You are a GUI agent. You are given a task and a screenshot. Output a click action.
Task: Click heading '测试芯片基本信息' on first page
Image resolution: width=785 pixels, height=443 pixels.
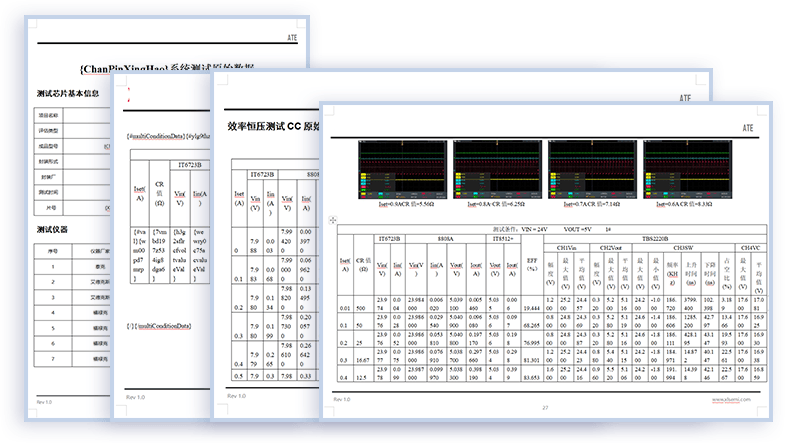point(68,94)
